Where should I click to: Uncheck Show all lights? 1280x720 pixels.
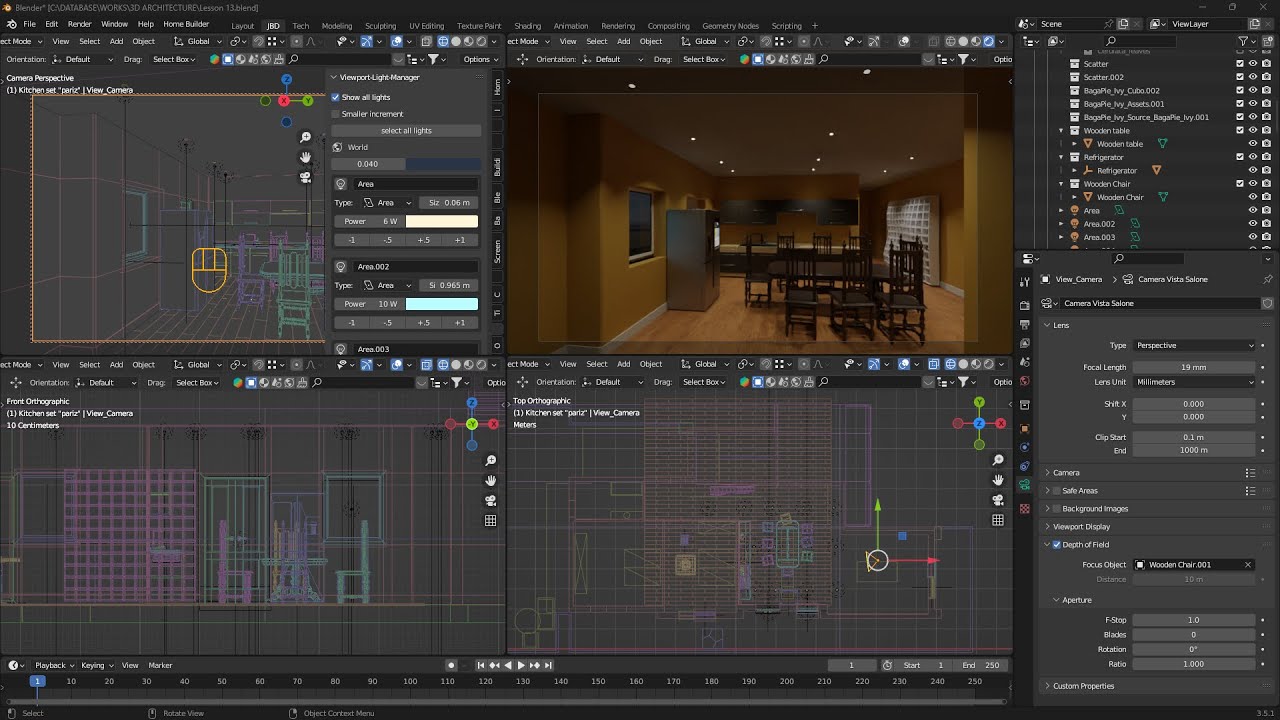[336, 97]
